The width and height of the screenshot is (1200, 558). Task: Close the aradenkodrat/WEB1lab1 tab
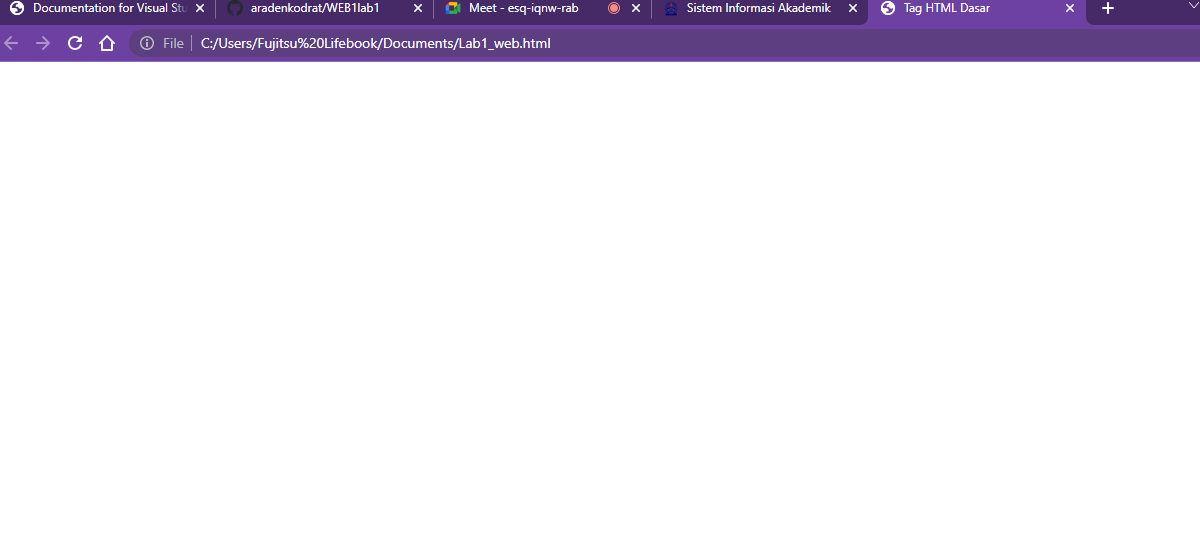418,8
